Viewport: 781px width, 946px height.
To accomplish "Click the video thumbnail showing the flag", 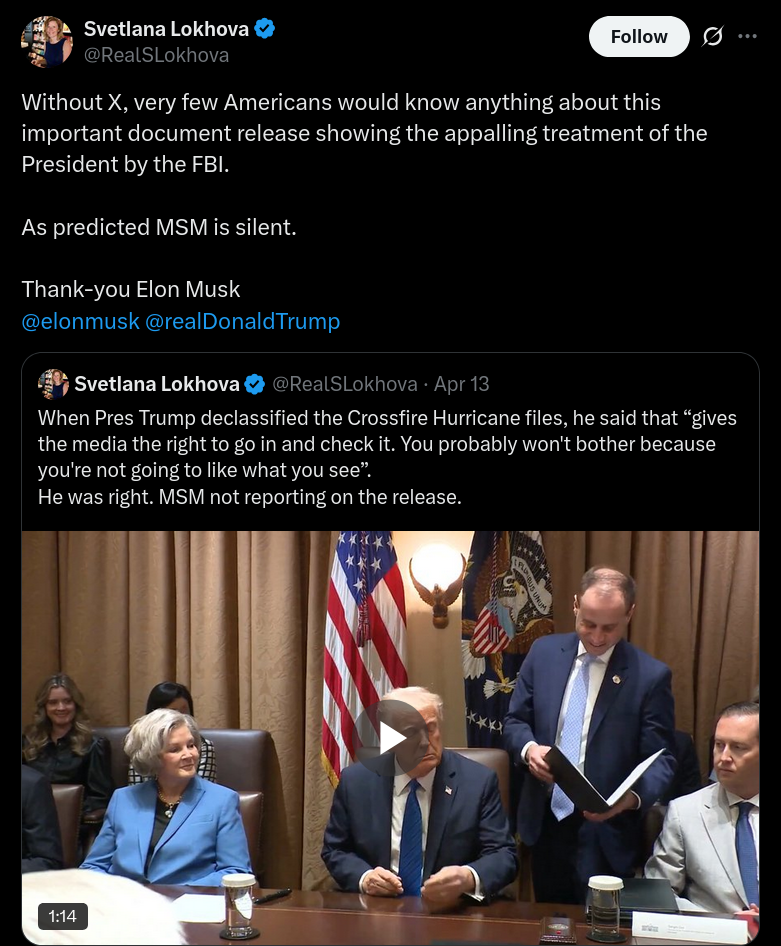I will tap(366, 620).
